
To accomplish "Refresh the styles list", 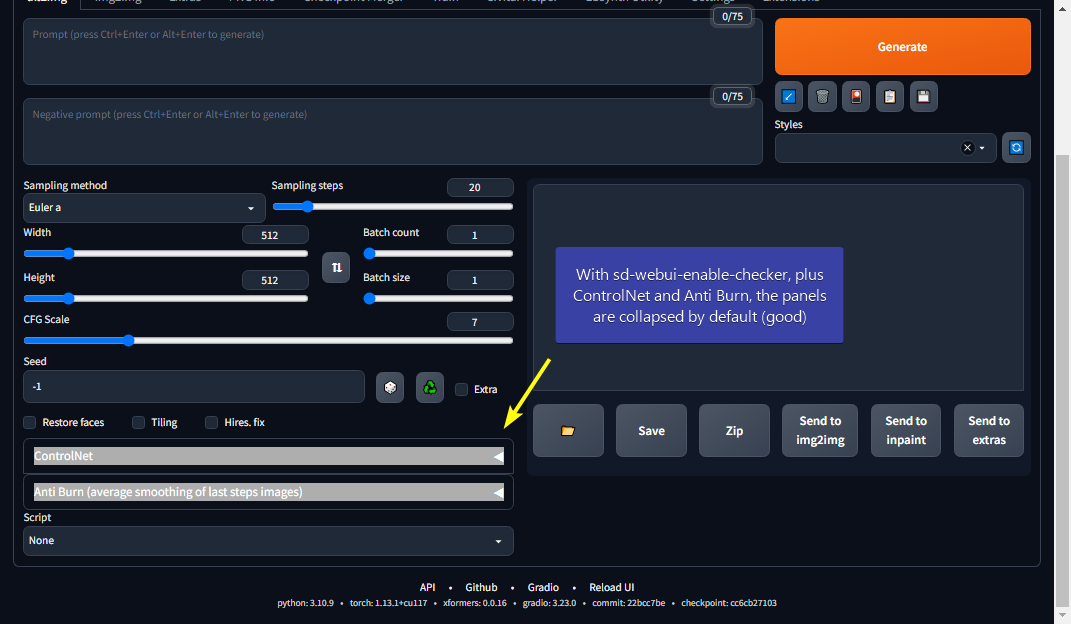I will point(1016,147).
